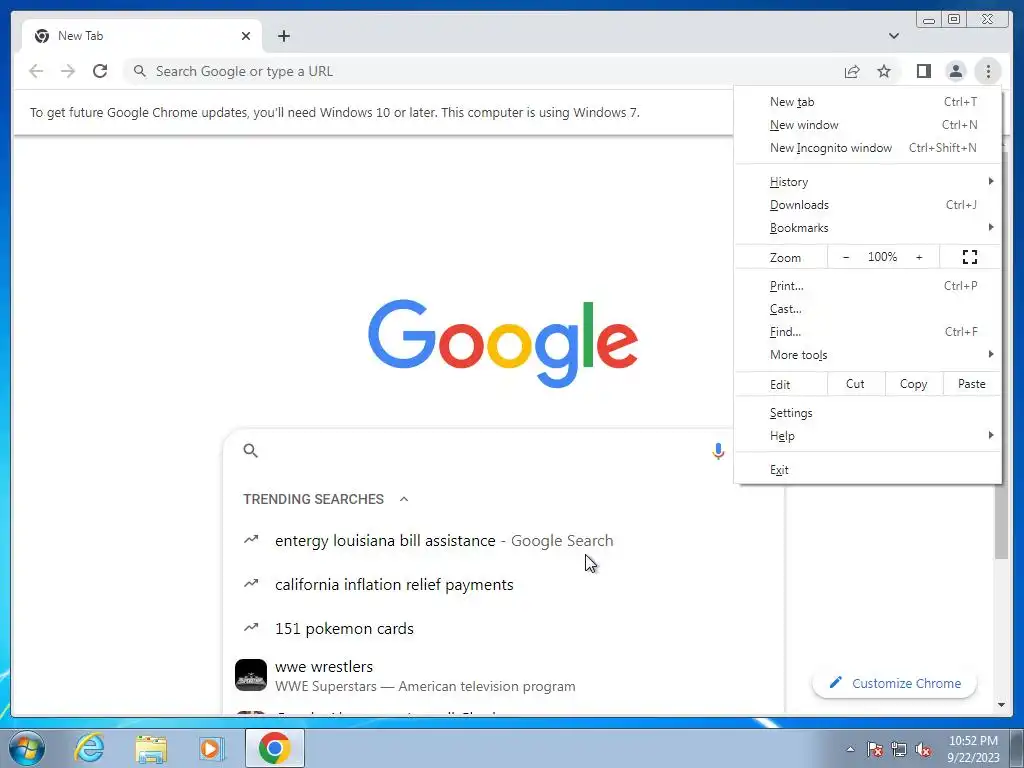1024x768 pixels.
Task: Click the WWE wrestlers thumbnail image
Action: point(251,675)
